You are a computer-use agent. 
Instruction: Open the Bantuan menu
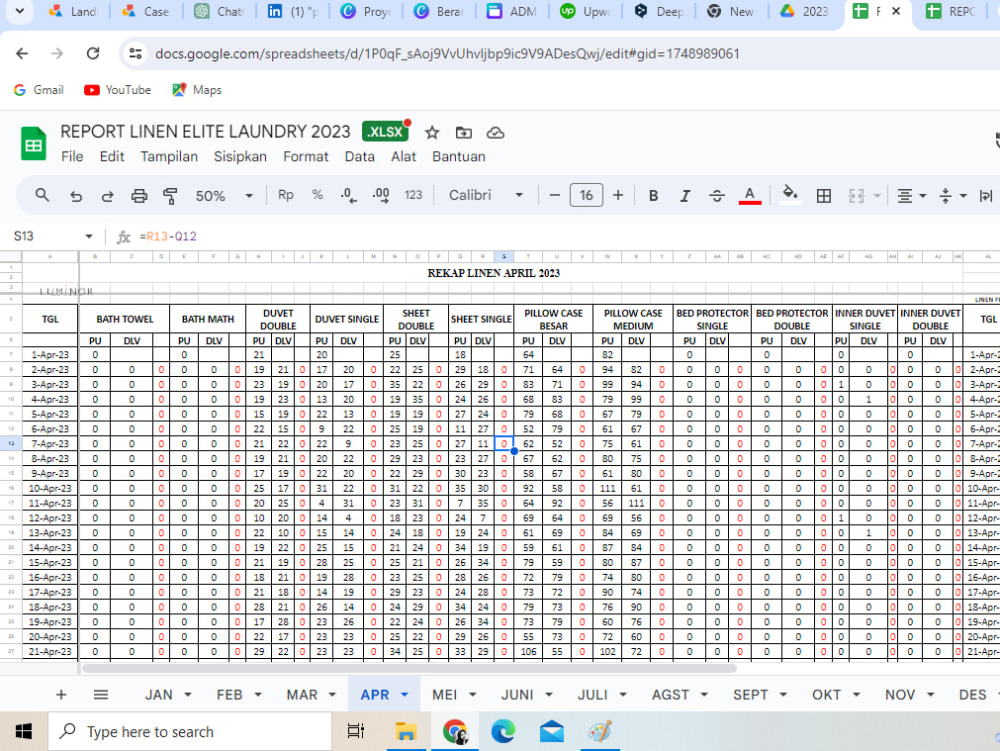[x=459, y=157]
